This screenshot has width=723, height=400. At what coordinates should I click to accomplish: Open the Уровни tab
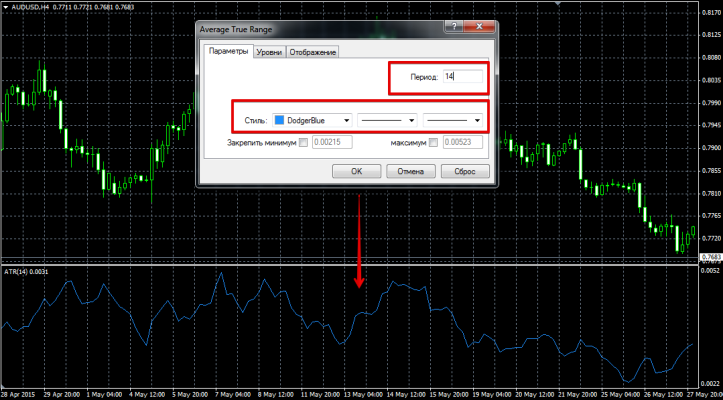pyautogui.click(x=268, y=52)
